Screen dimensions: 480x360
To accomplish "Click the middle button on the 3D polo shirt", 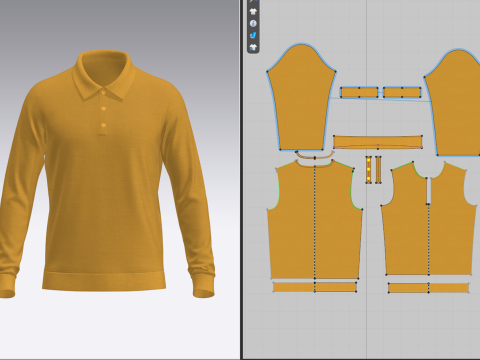I will pyautogui.click(x=104, y=109).
